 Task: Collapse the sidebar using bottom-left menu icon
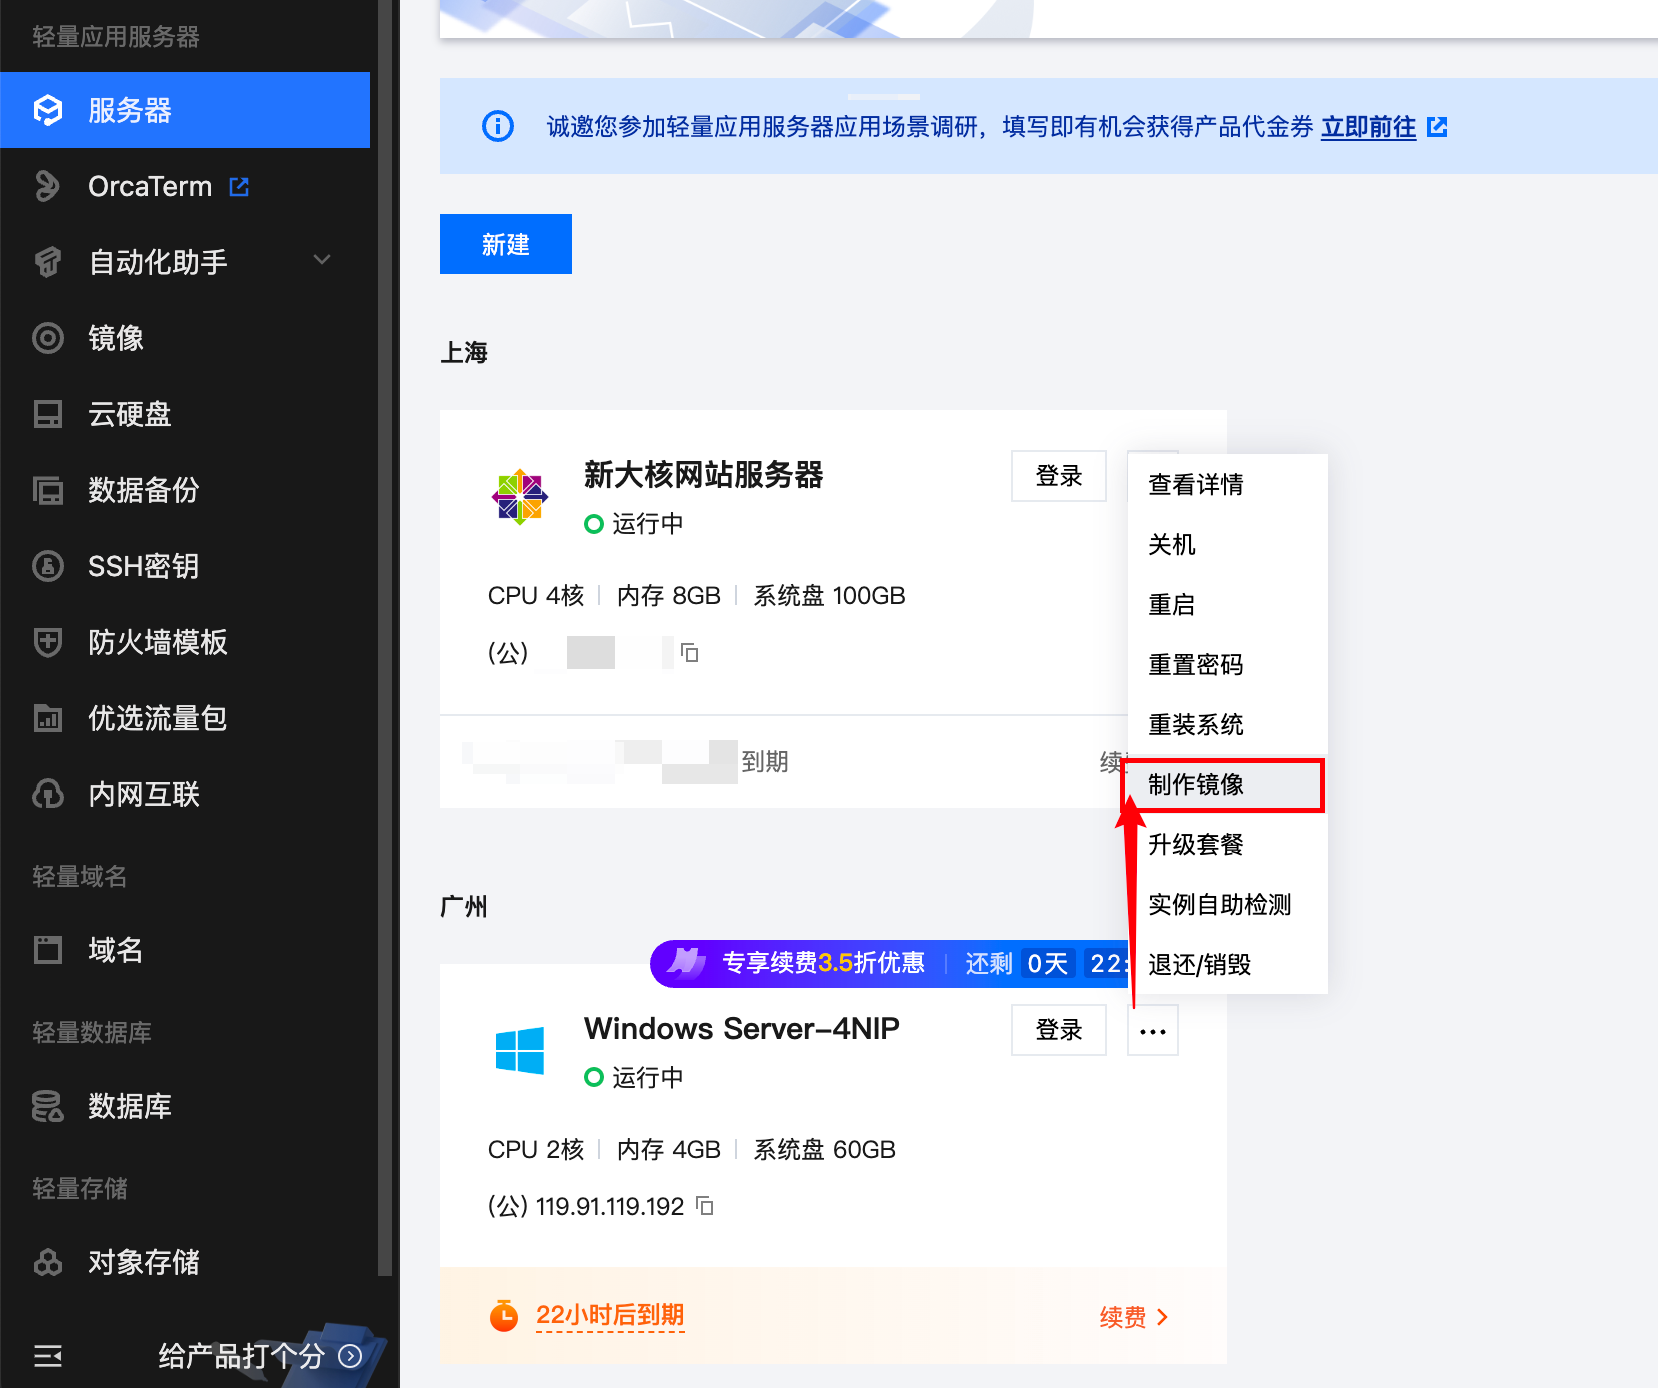click(x=48, y=1356)
